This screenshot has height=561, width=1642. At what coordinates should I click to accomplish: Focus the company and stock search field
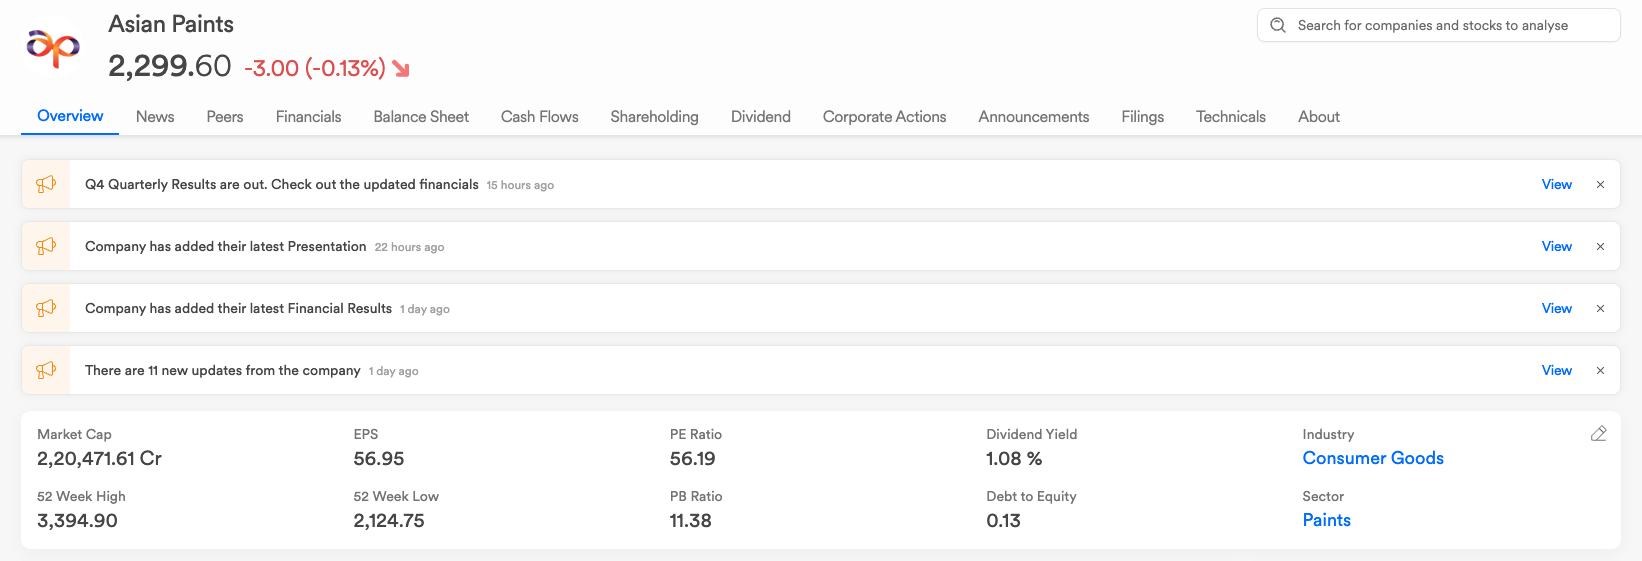(x=1438, y=25)
